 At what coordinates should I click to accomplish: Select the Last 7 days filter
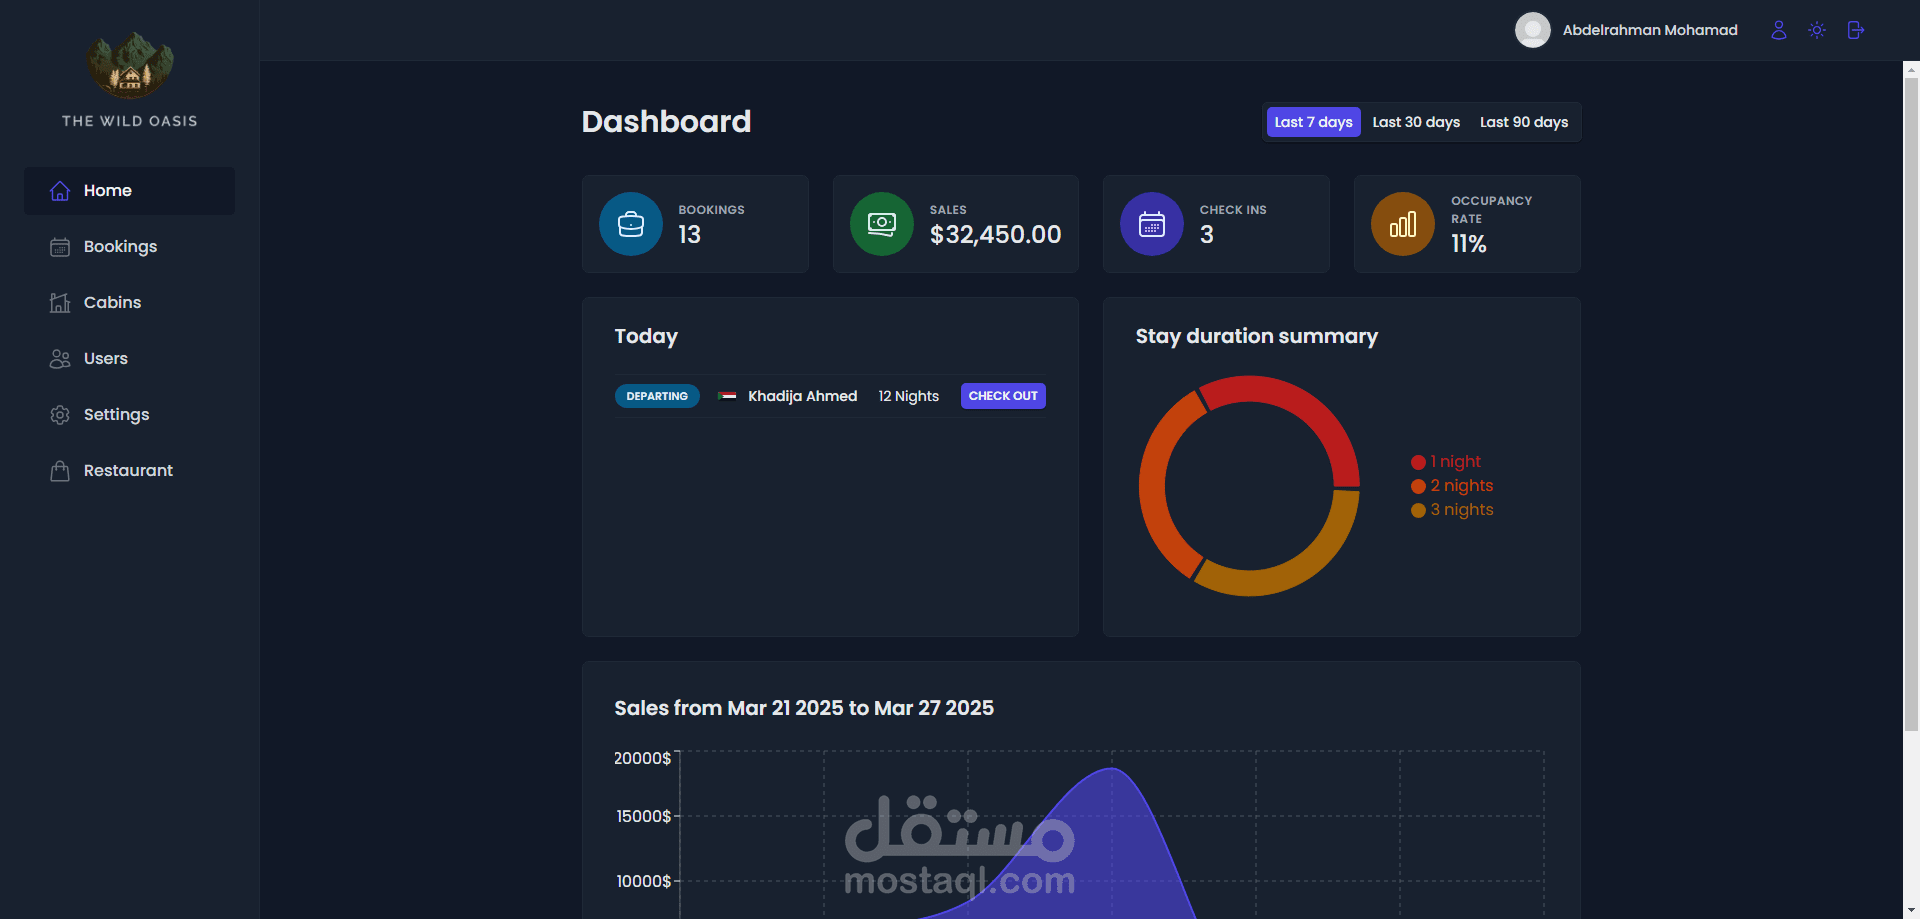click(x=1314, y=122)
